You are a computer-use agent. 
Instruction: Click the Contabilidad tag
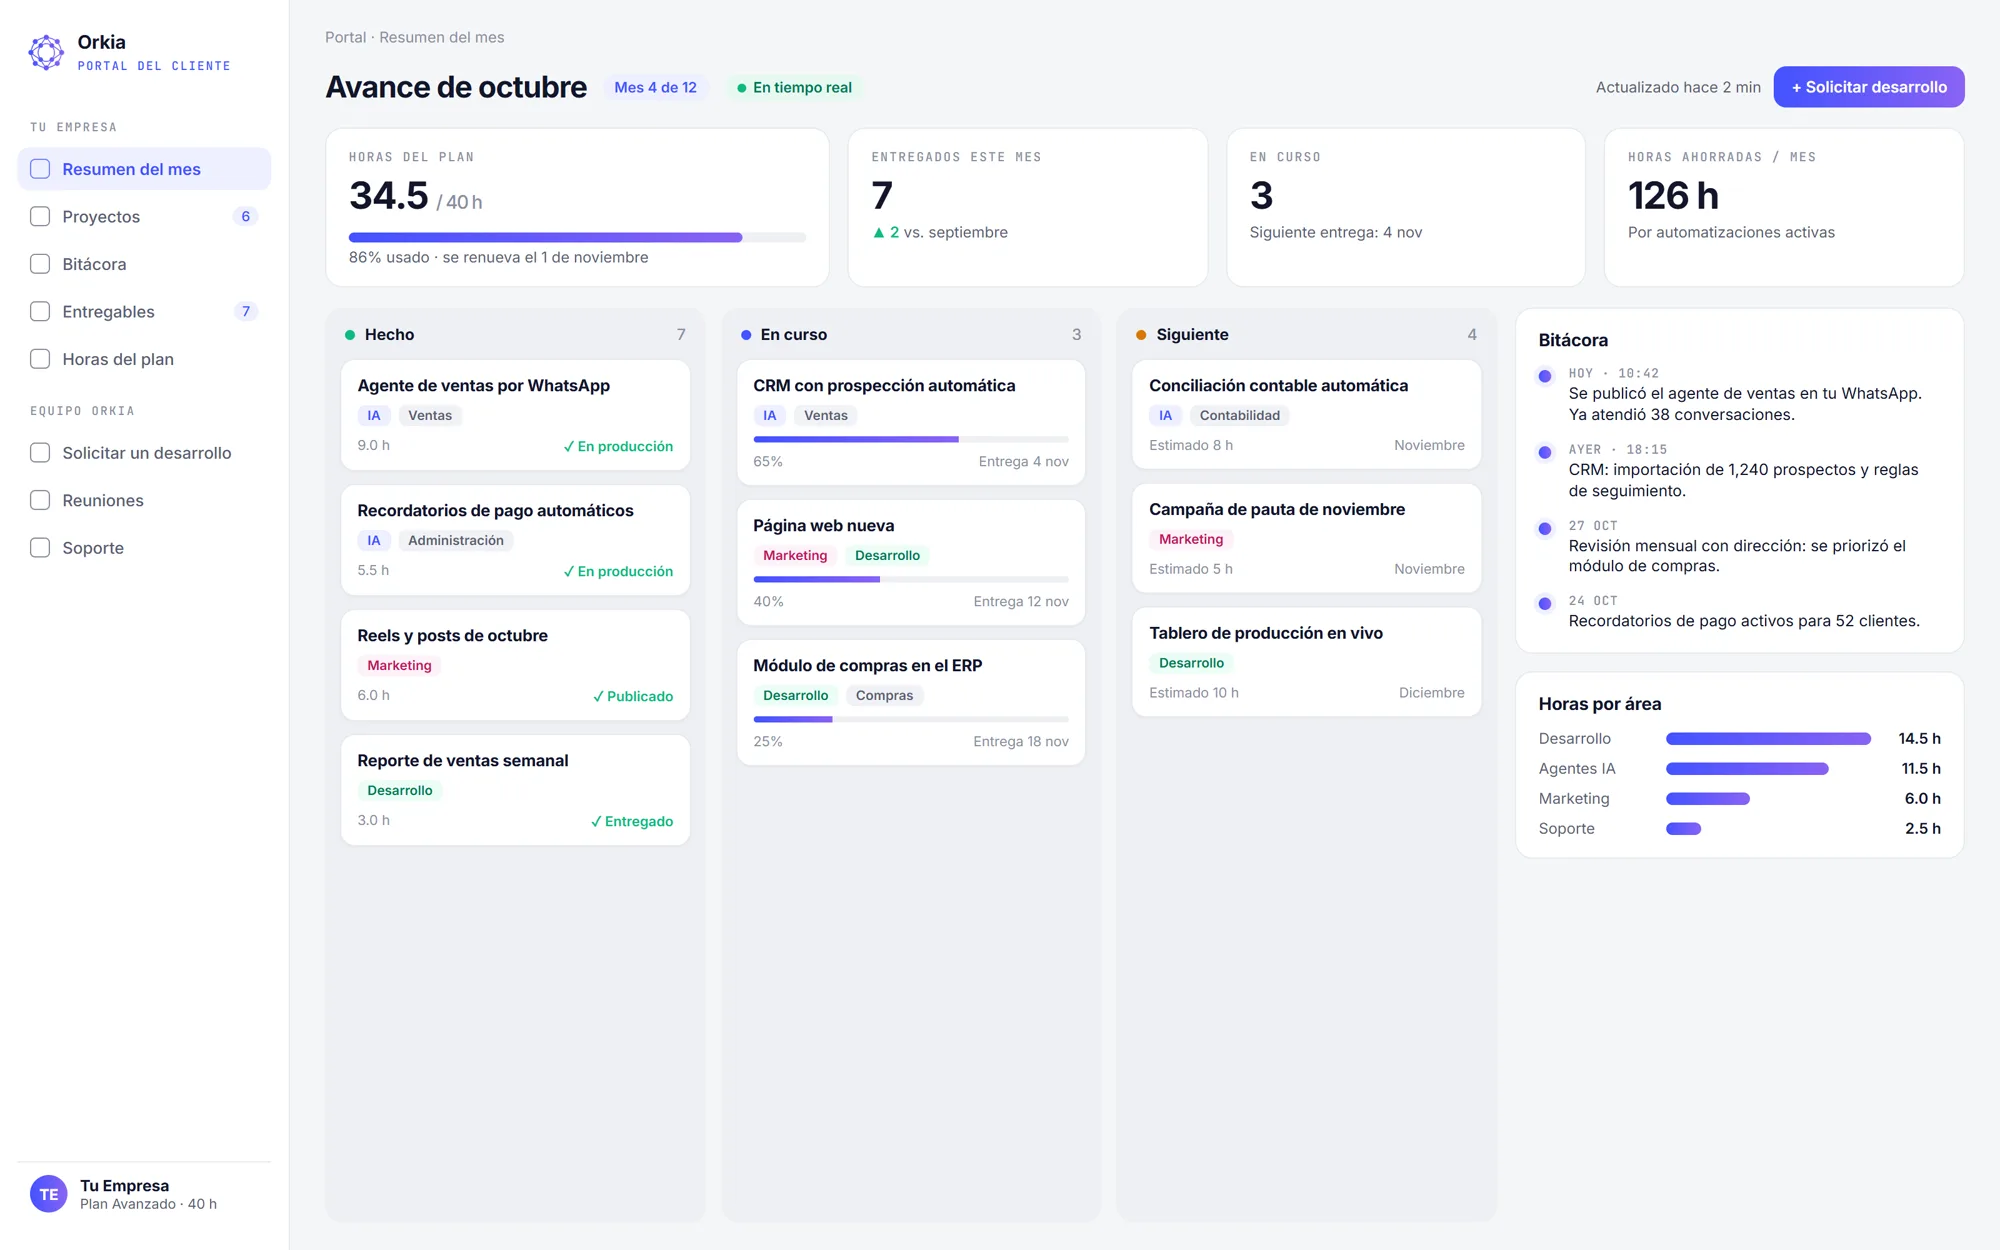(1239, 415)
